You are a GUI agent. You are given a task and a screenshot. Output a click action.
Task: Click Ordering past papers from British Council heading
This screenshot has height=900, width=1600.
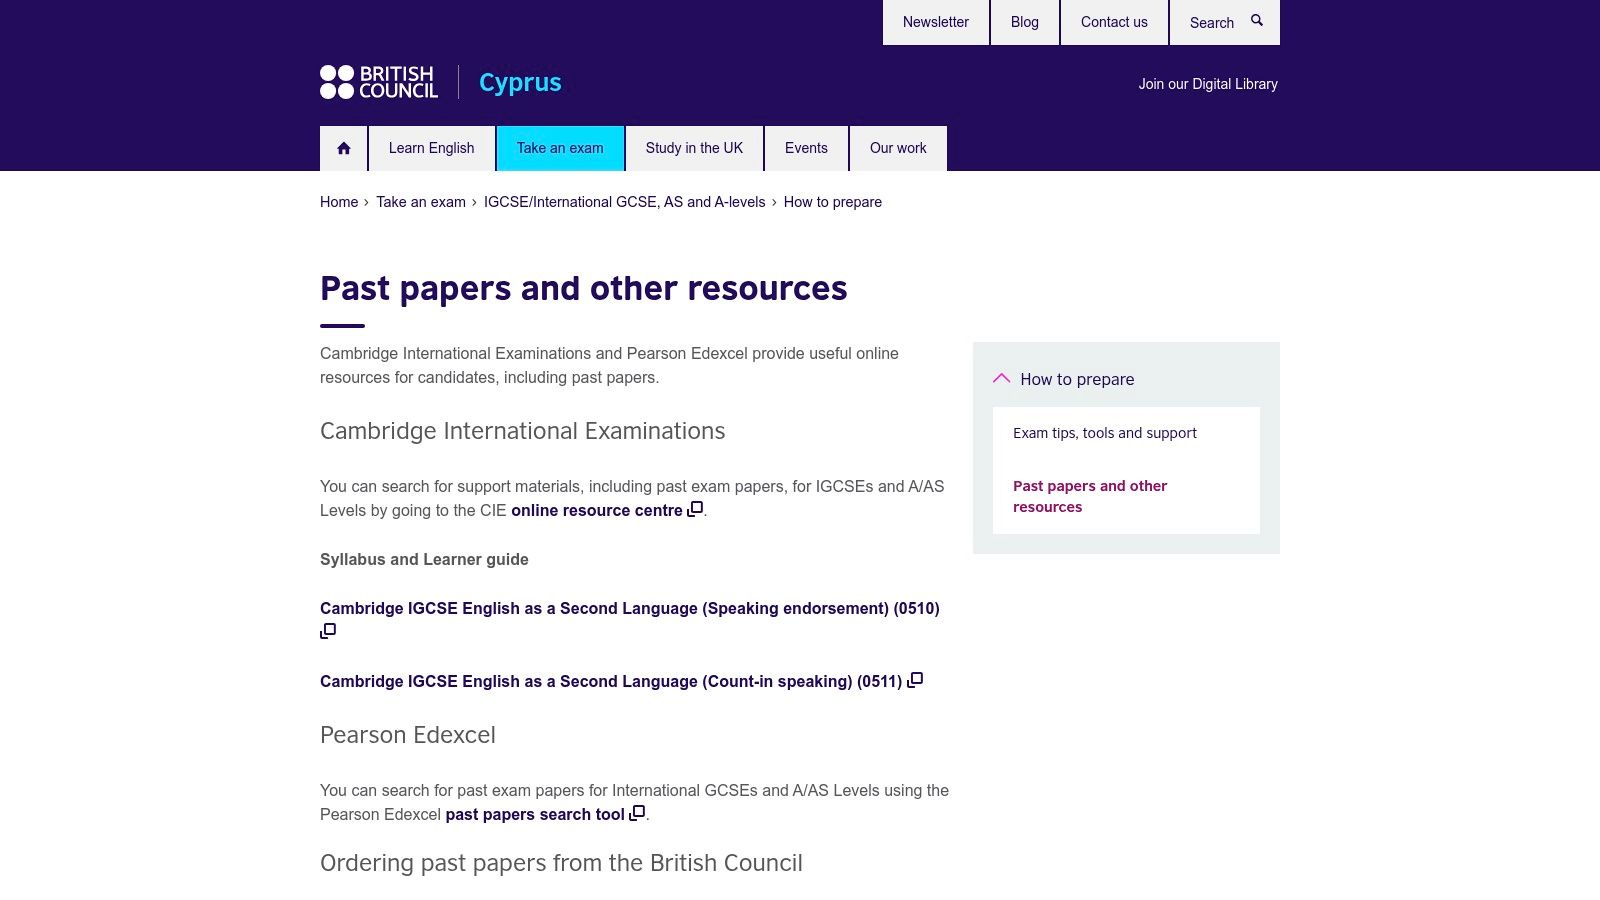pyautogui.click(x=561, y=863)
